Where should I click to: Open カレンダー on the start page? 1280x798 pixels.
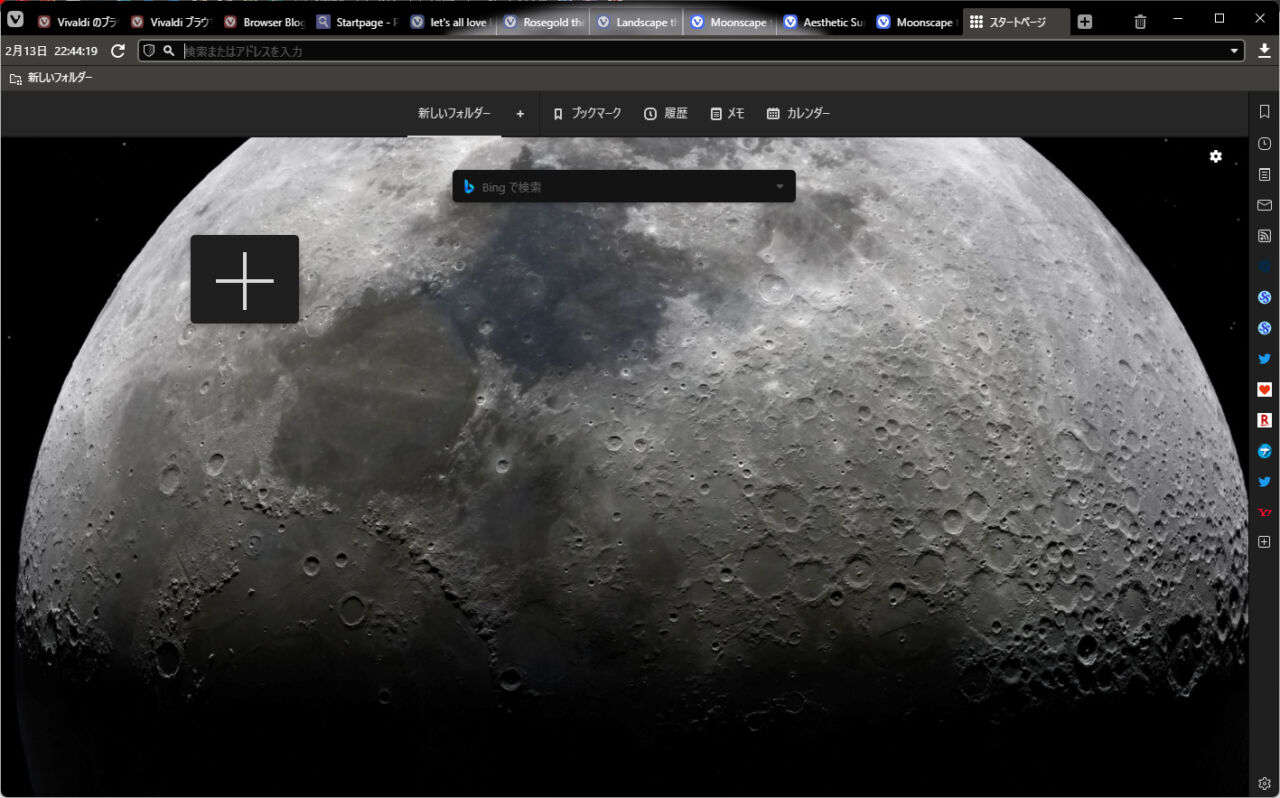tap(798, 114)
